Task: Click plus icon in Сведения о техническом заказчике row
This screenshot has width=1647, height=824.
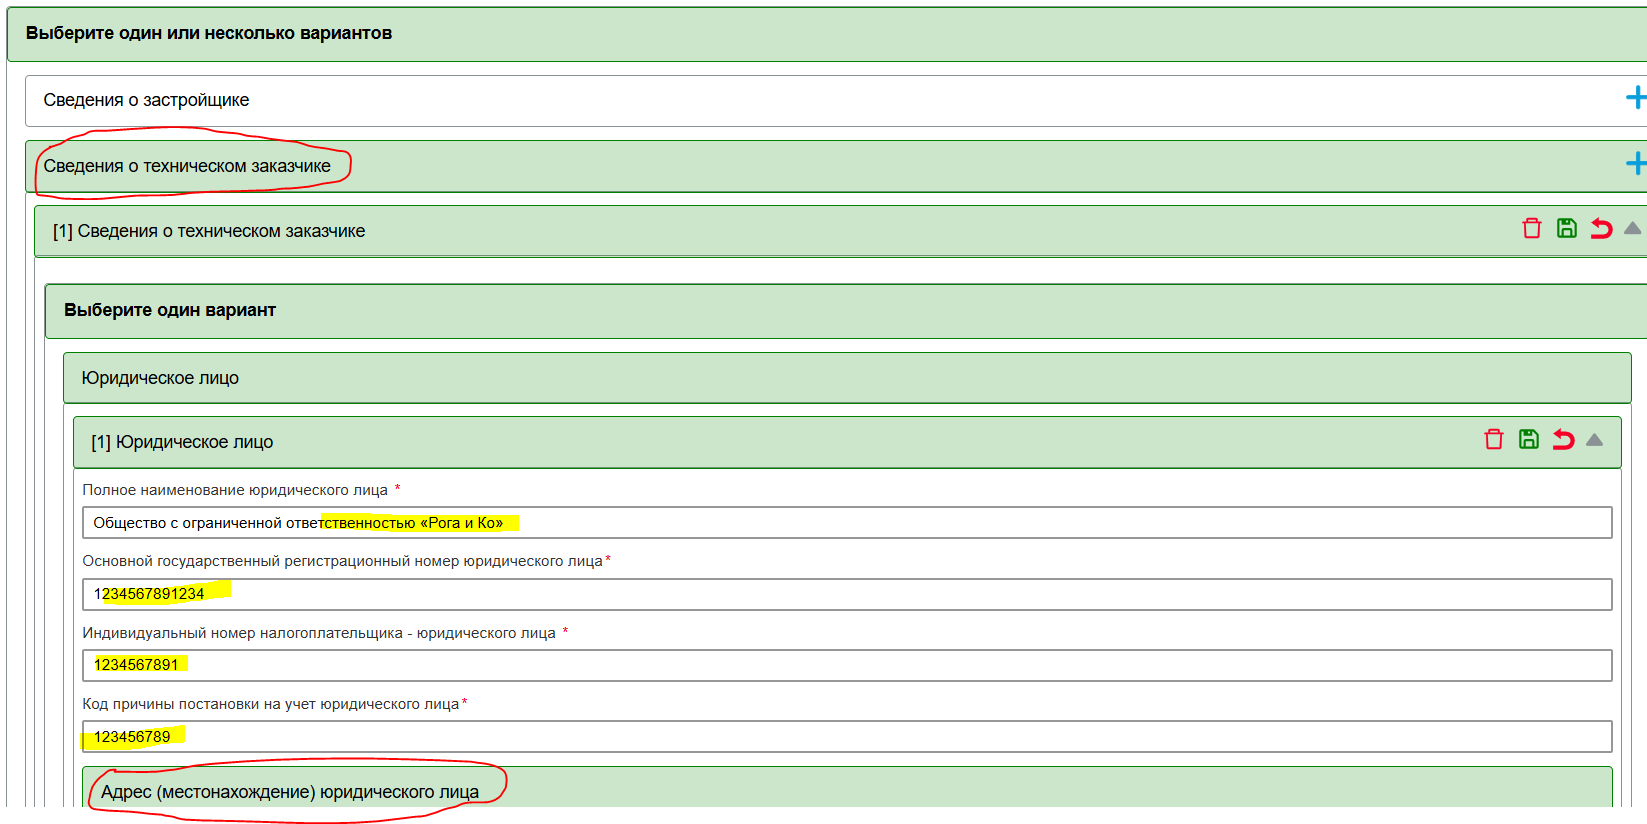Action: (x=1635, y=163)
